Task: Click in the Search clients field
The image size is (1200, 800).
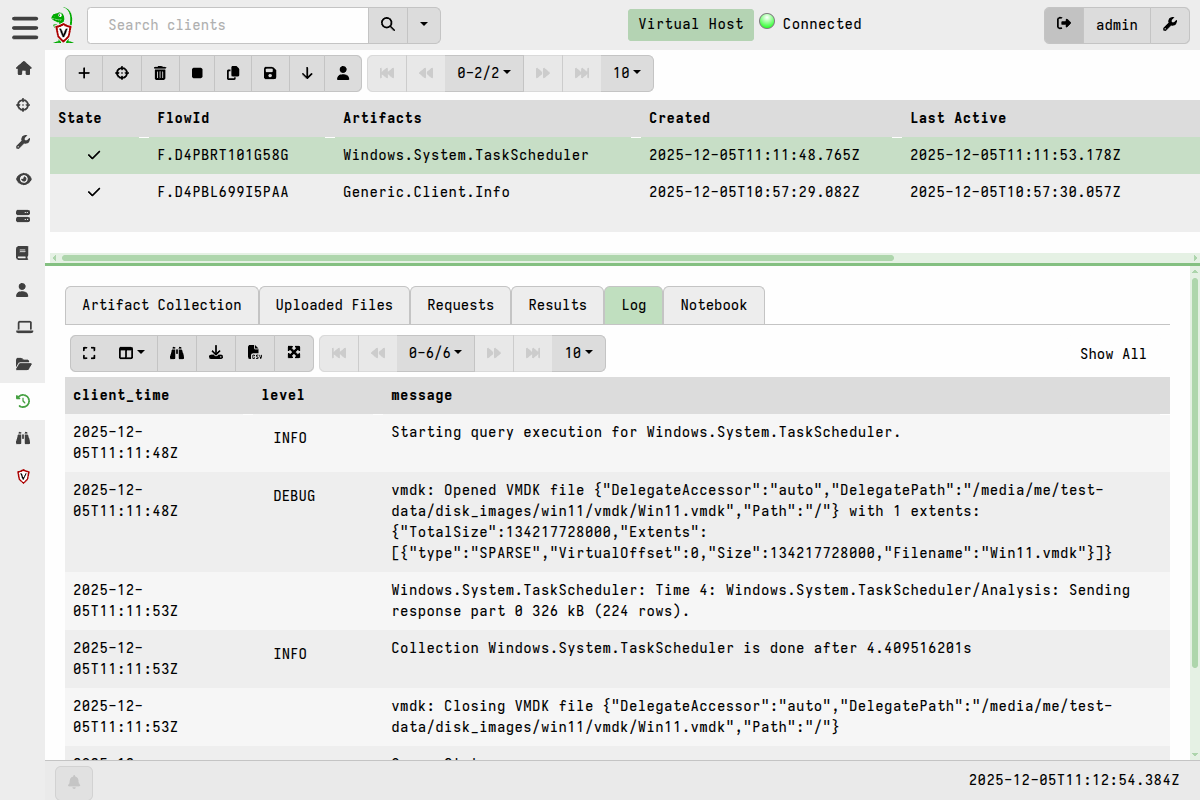Action: tap(228, 25)
